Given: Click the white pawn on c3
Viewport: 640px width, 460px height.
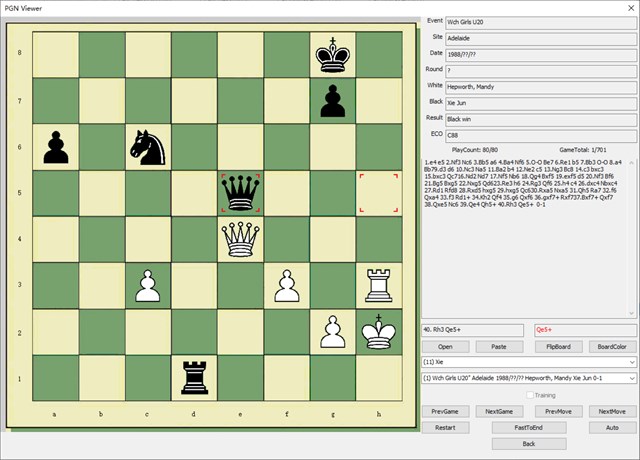Looking at the screenshot, I should tap(148, 285).
